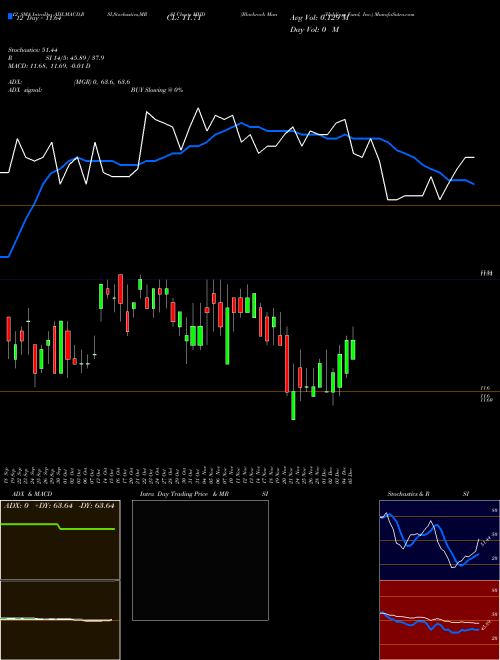Click the last green candlestick on price chart
This screenshot has width=500, height=660.
[353, 349]
